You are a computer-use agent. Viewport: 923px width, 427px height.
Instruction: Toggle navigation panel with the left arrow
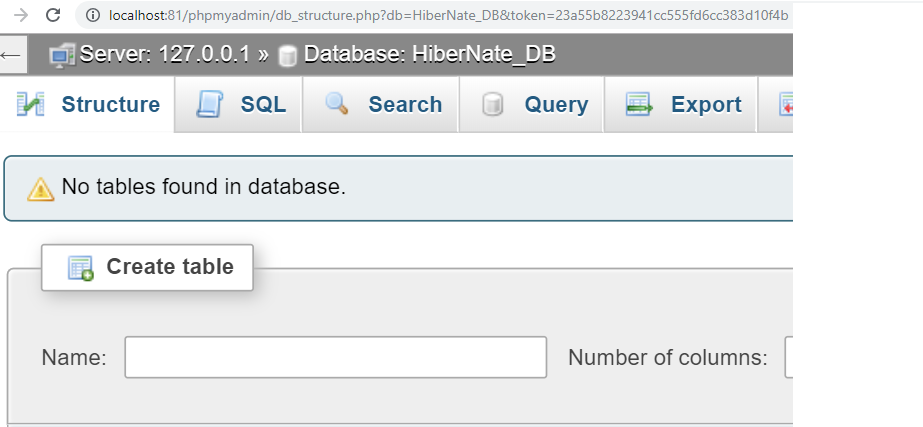click(x=12, y=55)
